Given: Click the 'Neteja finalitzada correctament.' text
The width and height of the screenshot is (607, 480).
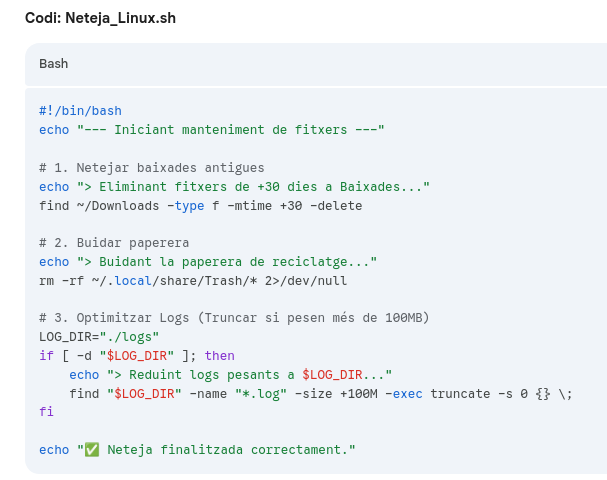Looking at the screenshot, I should pos(231,450).
